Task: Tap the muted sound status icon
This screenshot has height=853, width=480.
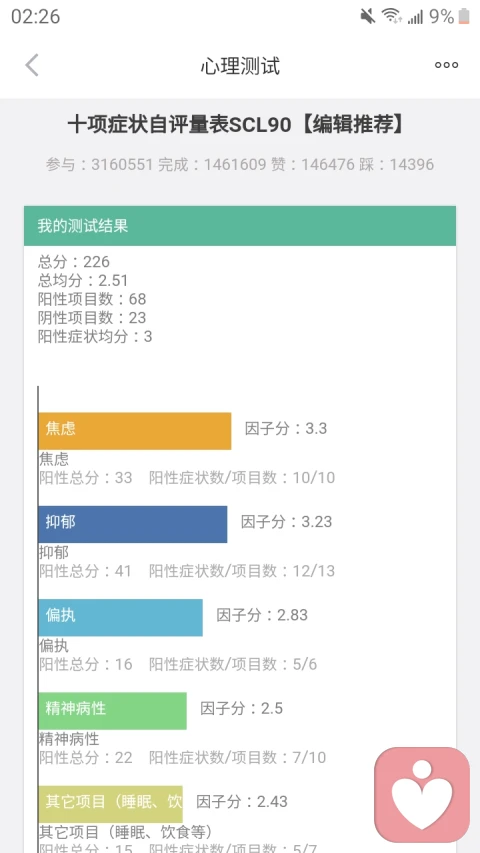Action: pos(368,16)
